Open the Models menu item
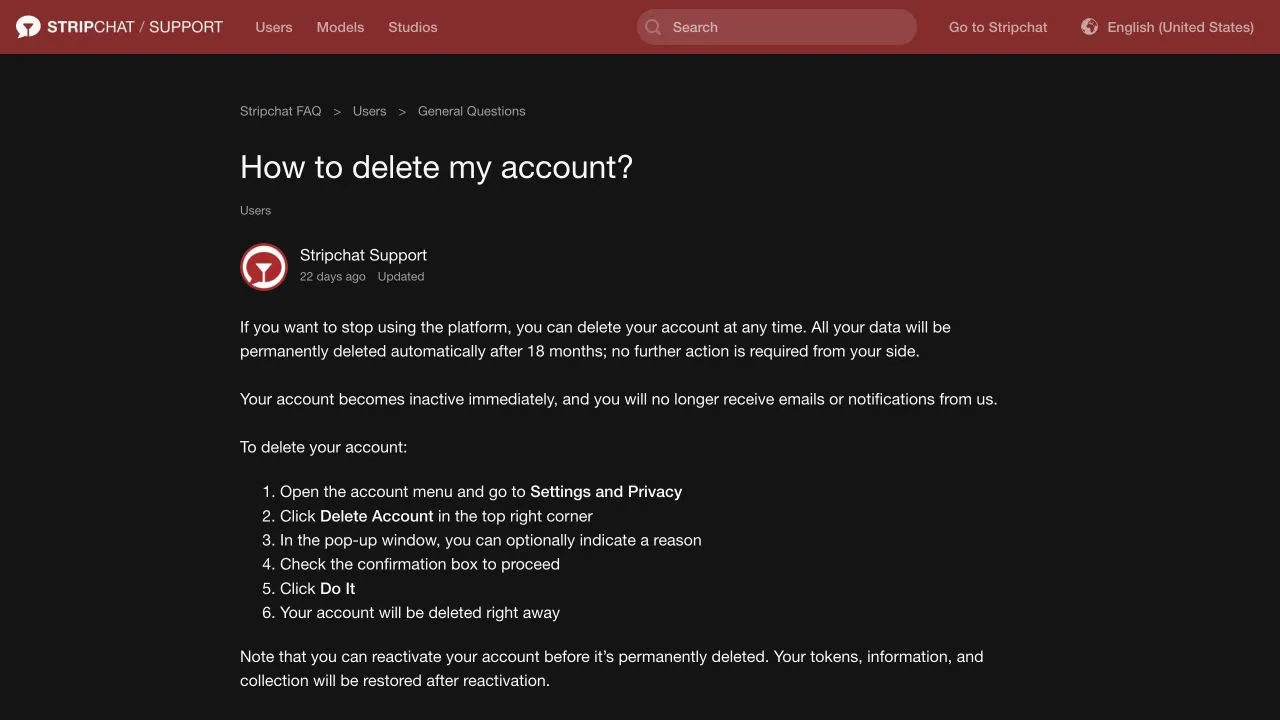 [340, 27]
